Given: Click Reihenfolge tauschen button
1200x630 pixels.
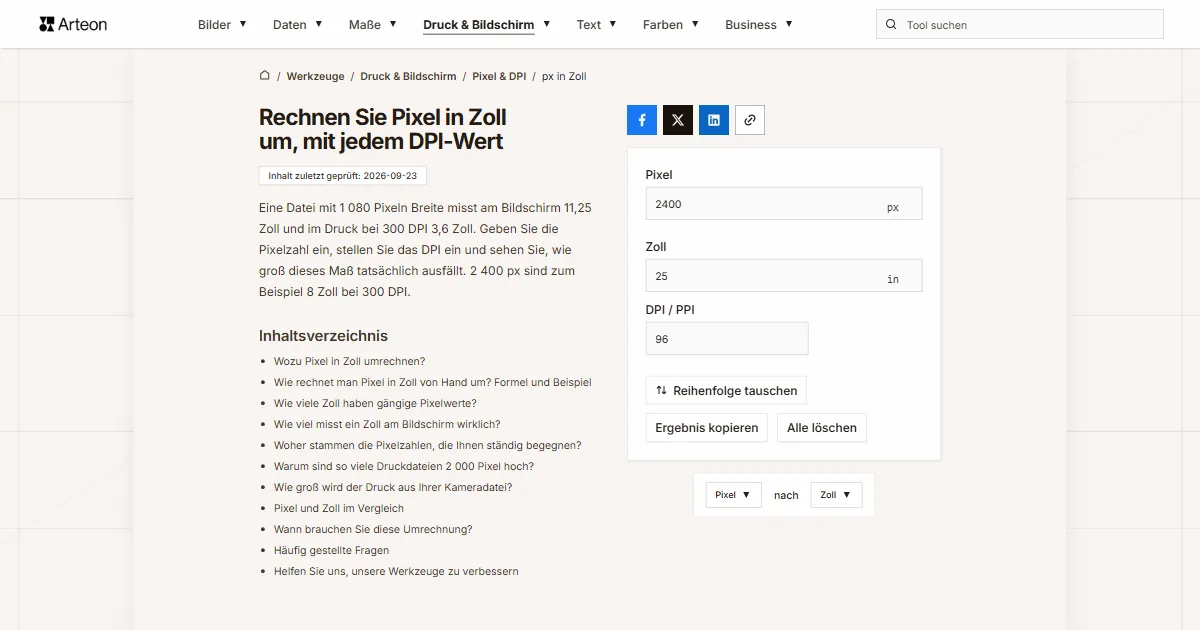Looking at the screenshot, I should tap(727, 390).
